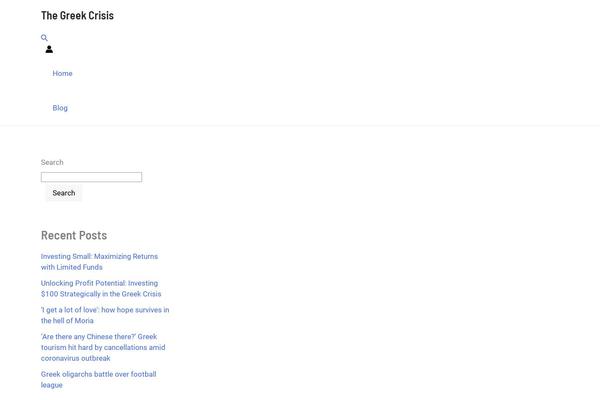Open the Blog menu item

coord(60,108)
